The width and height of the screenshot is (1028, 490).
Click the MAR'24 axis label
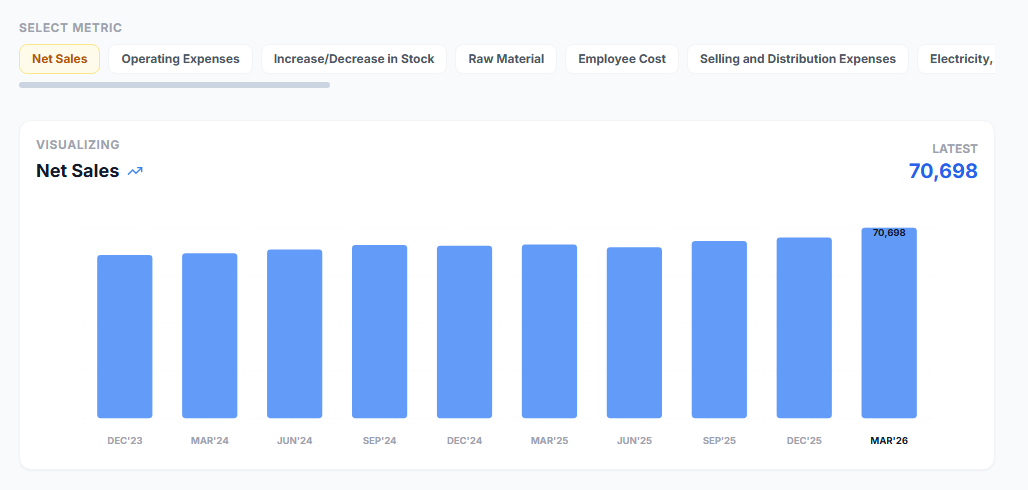210,441
